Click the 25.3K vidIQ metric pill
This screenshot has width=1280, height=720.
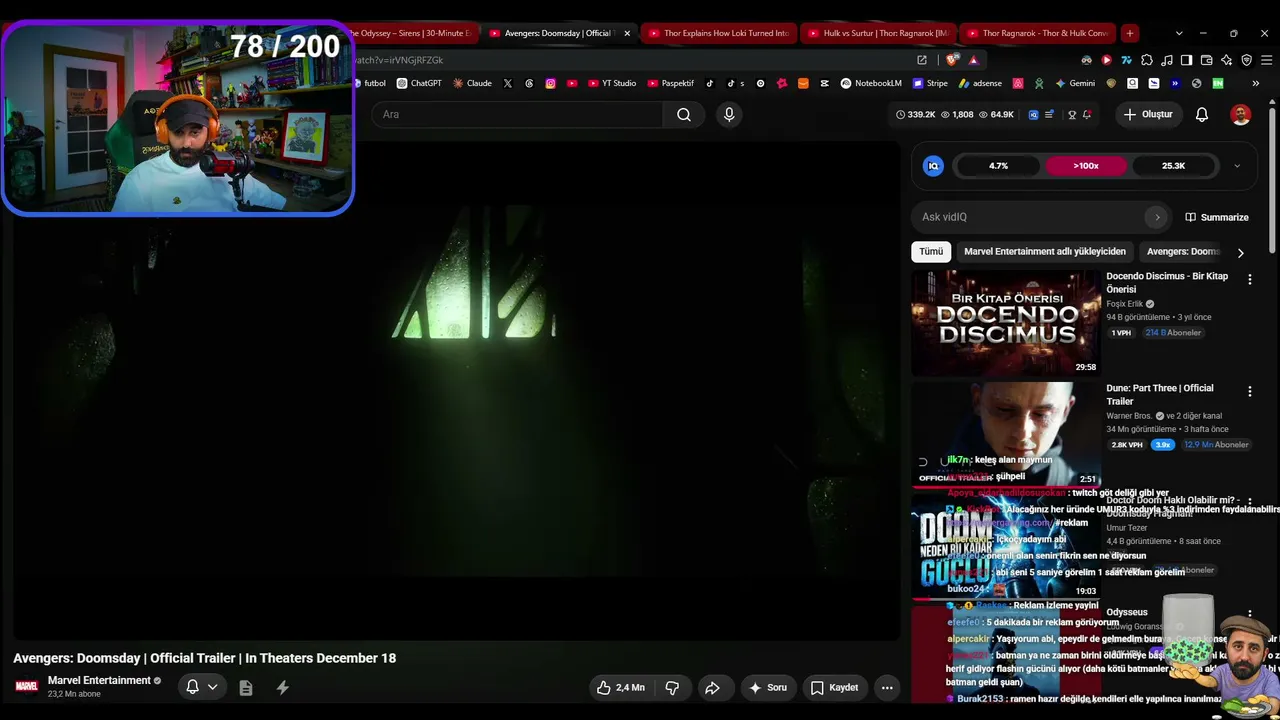(x=1173, y=166)
